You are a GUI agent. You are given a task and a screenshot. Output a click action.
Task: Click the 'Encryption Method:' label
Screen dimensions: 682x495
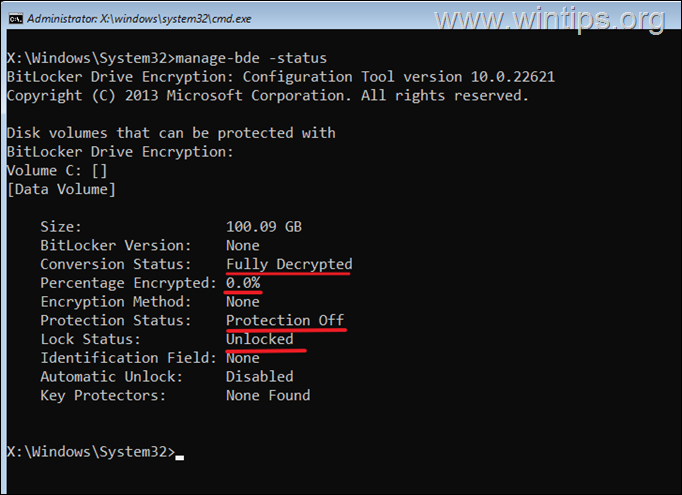pos(116,301)
